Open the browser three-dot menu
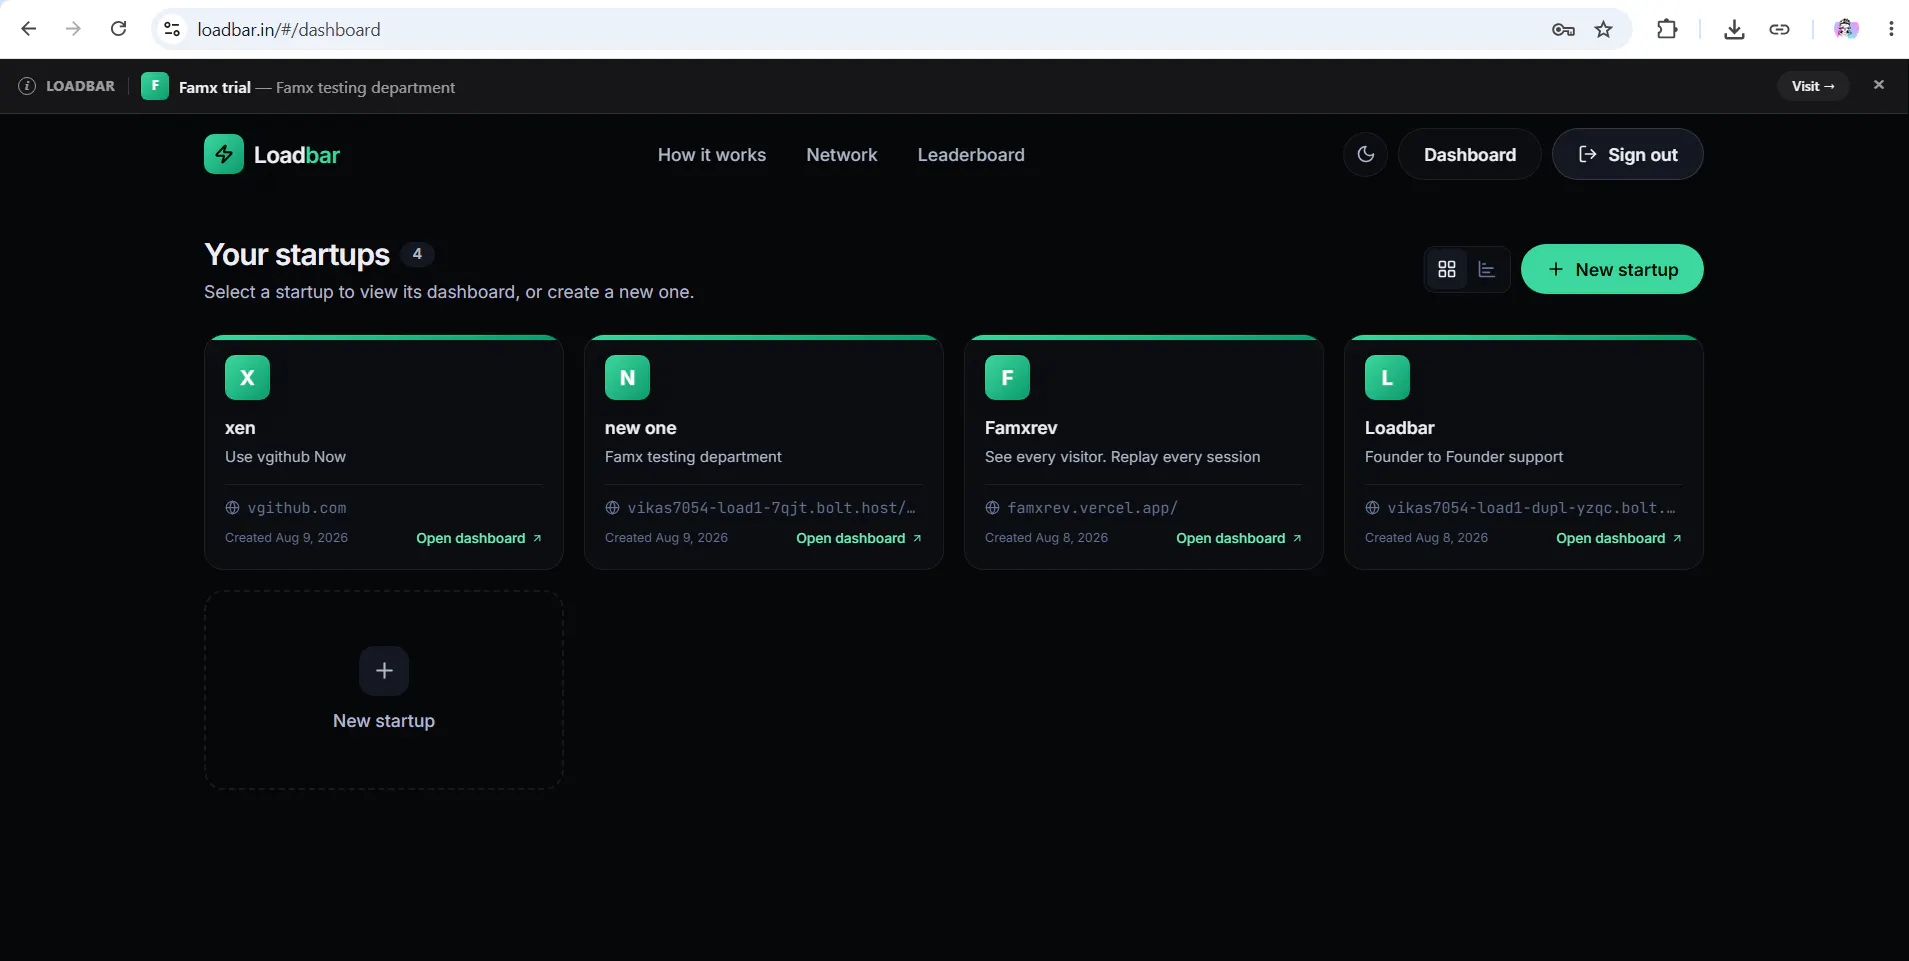Screen dimensions: 1909x961 coord(1891,29)
